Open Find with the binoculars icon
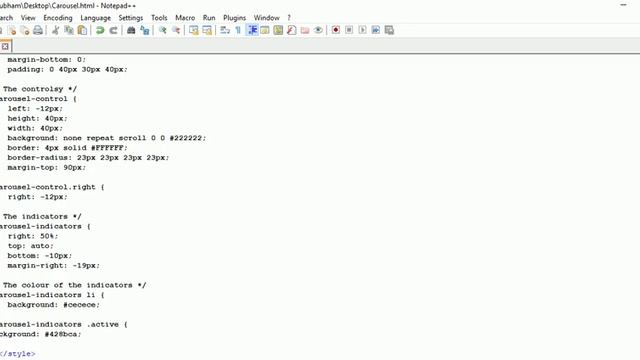This screenshot has height=360, width=640. (131, 30)
